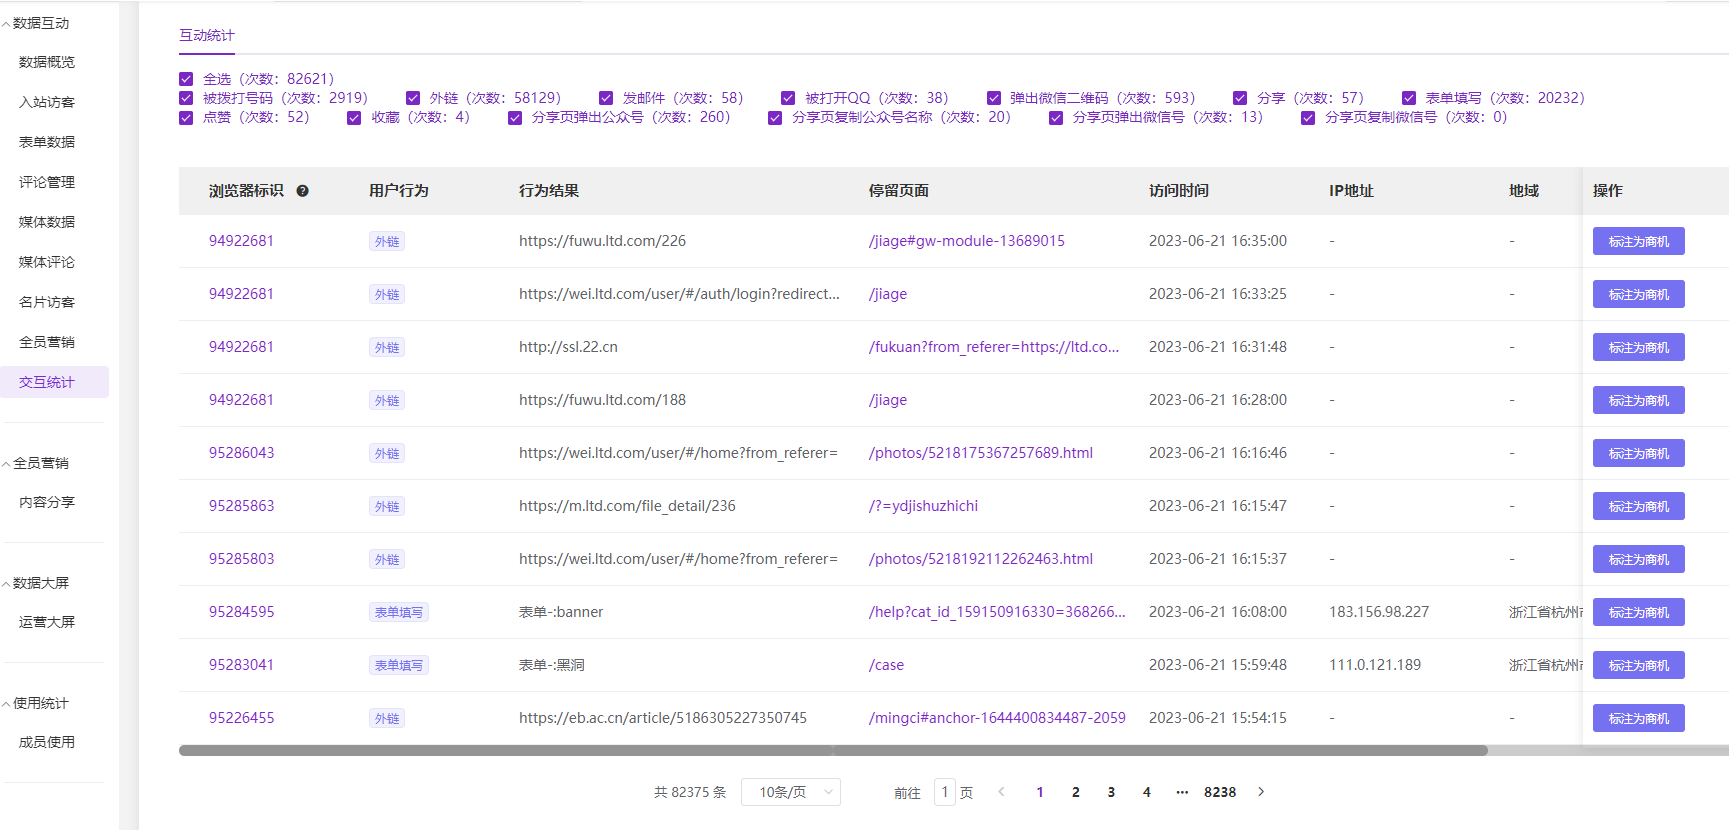Toggle the 弹出微信二维码 checkbox

(x=994, y=98)
